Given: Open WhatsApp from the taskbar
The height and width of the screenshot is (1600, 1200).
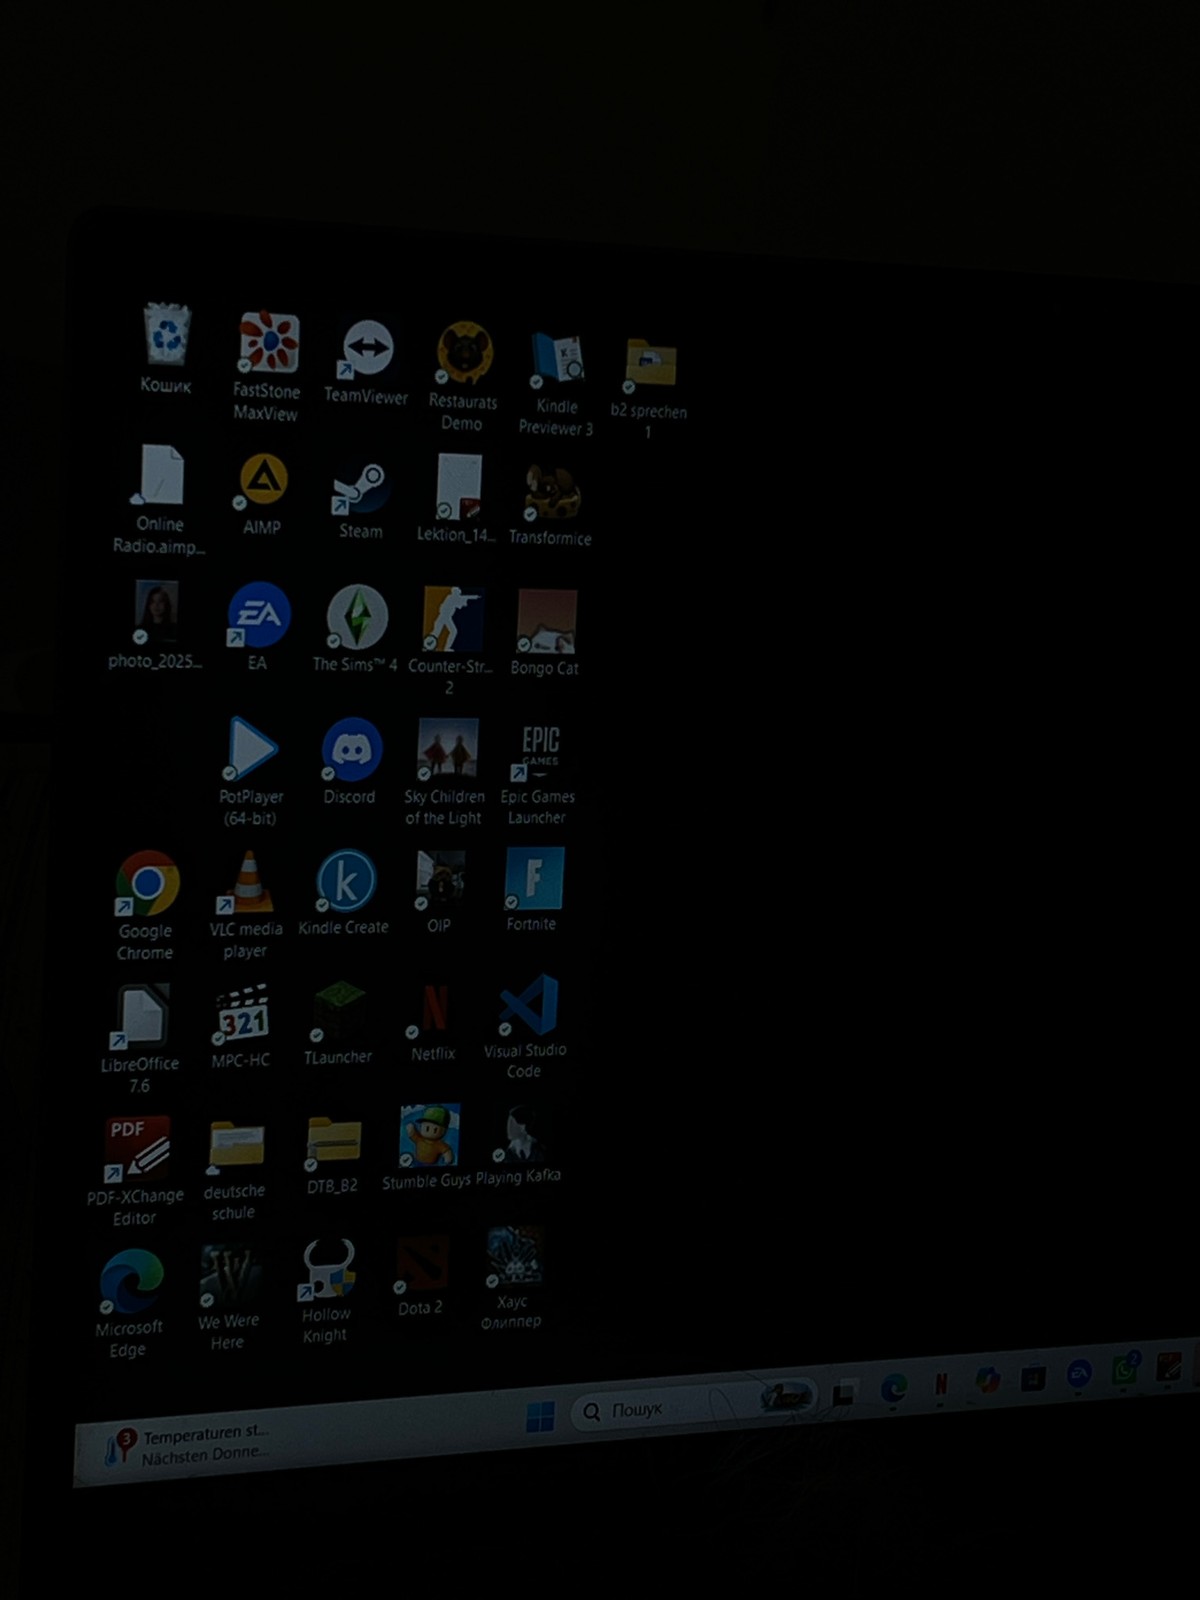Looking at the screenshot, I should point(1125,1369).
